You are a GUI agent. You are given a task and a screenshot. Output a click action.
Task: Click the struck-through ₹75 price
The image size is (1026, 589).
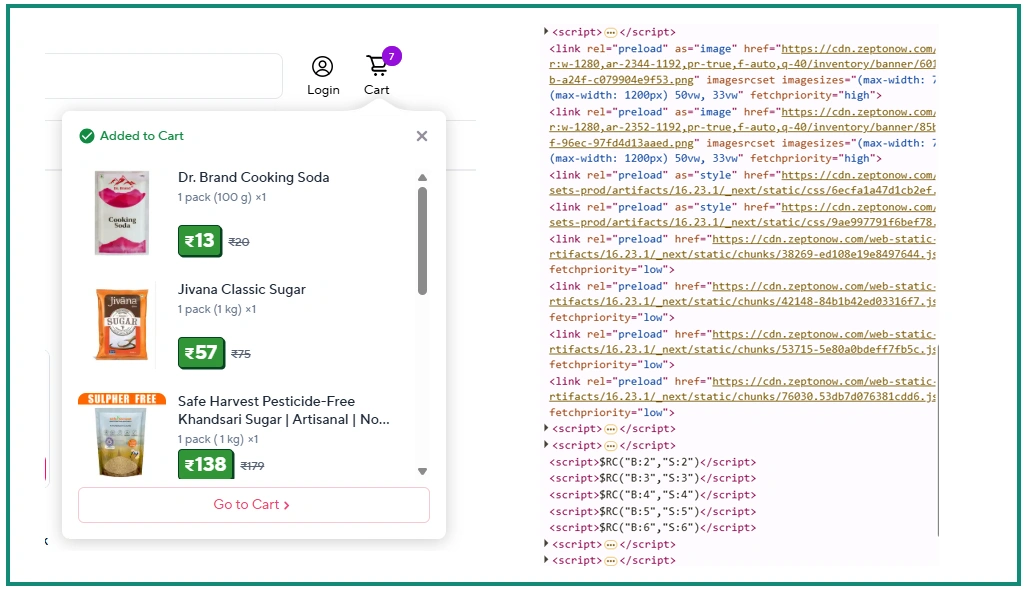(241, 354)
